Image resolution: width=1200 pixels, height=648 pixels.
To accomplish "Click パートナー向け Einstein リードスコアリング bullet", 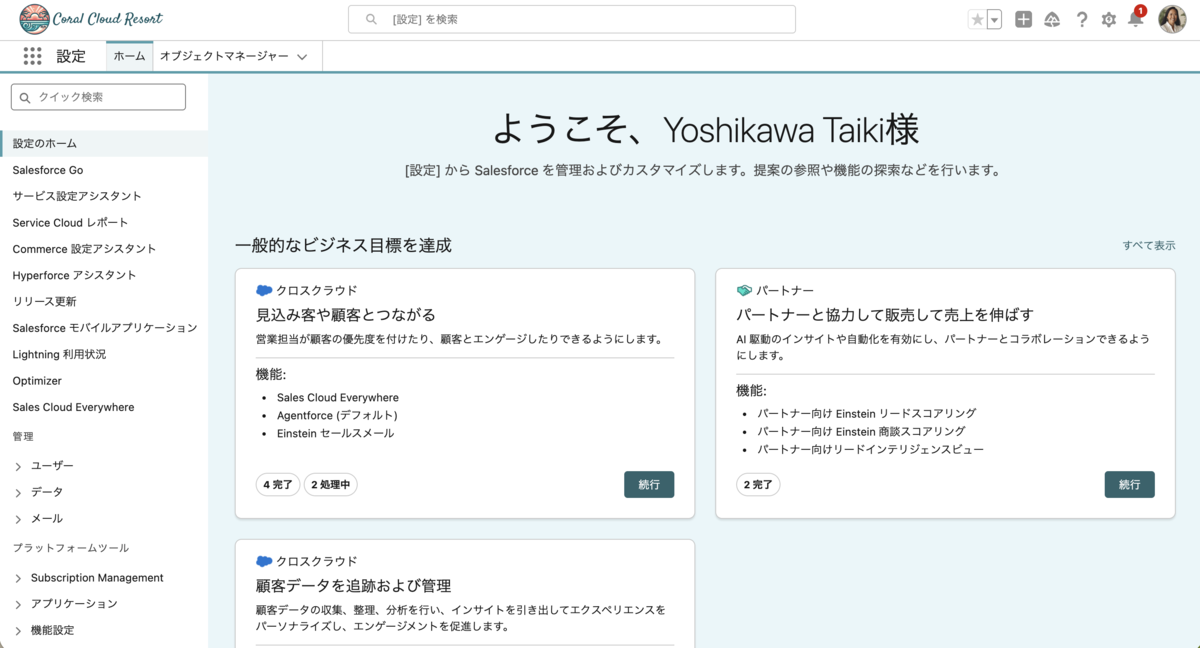I will point(866,413).
